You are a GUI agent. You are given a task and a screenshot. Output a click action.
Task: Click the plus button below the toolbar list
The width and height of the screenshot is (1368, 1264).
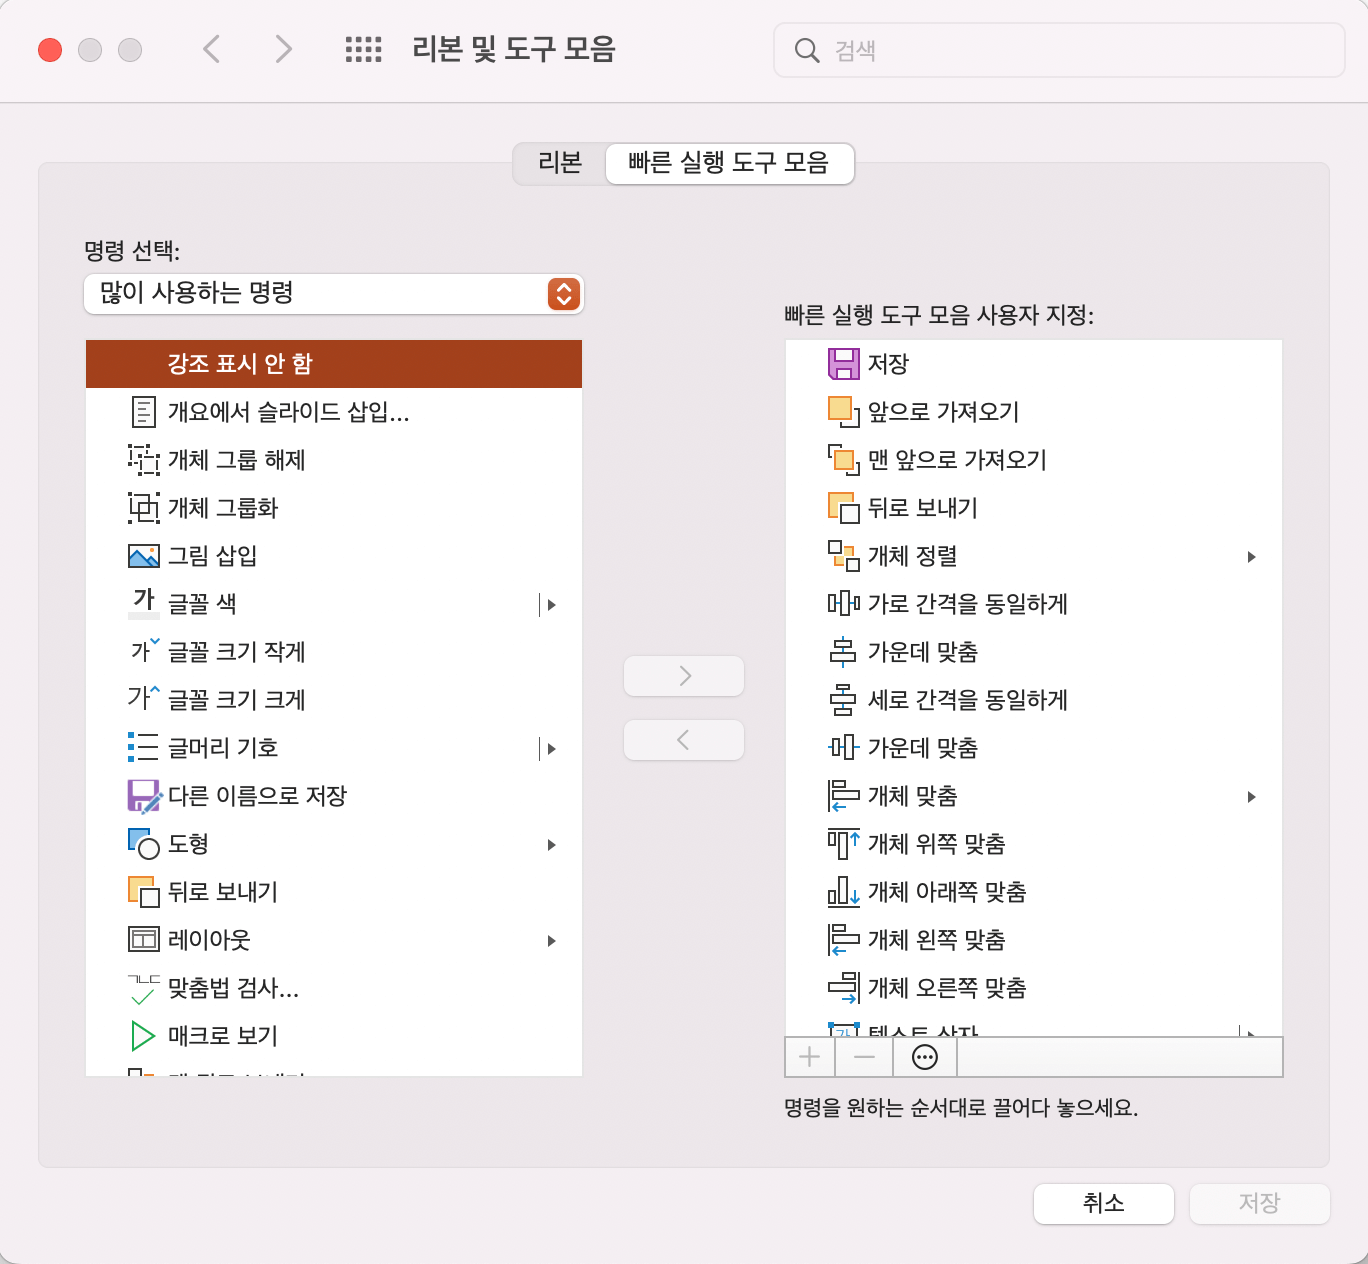click(x=810, y=1057)
